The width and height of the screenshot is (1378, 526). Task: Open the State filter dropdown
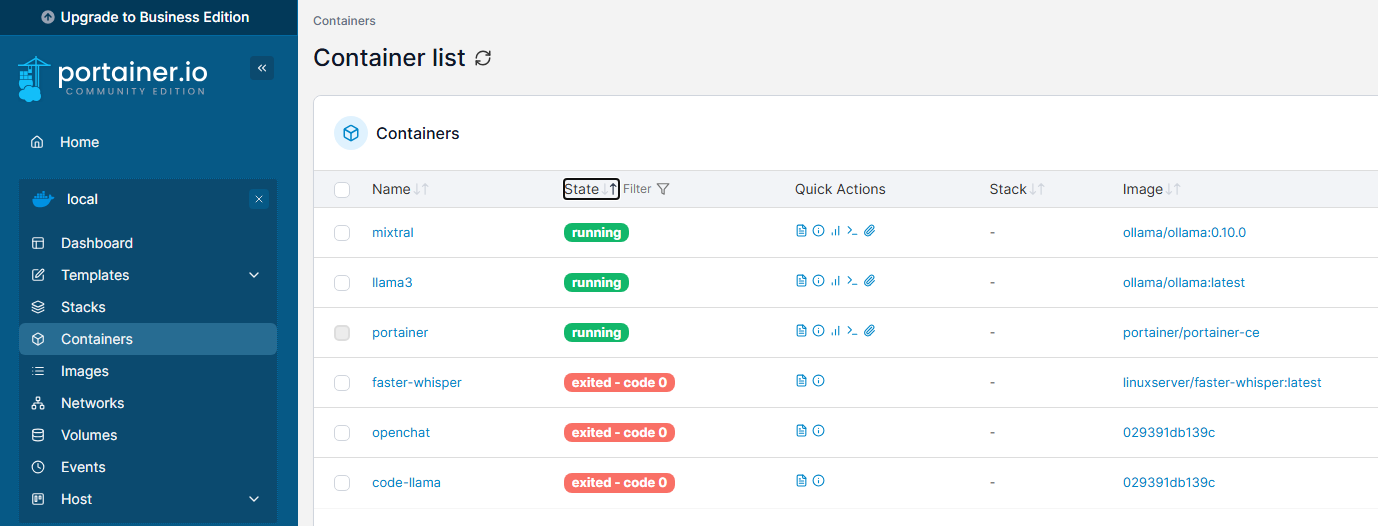point(646,189)
